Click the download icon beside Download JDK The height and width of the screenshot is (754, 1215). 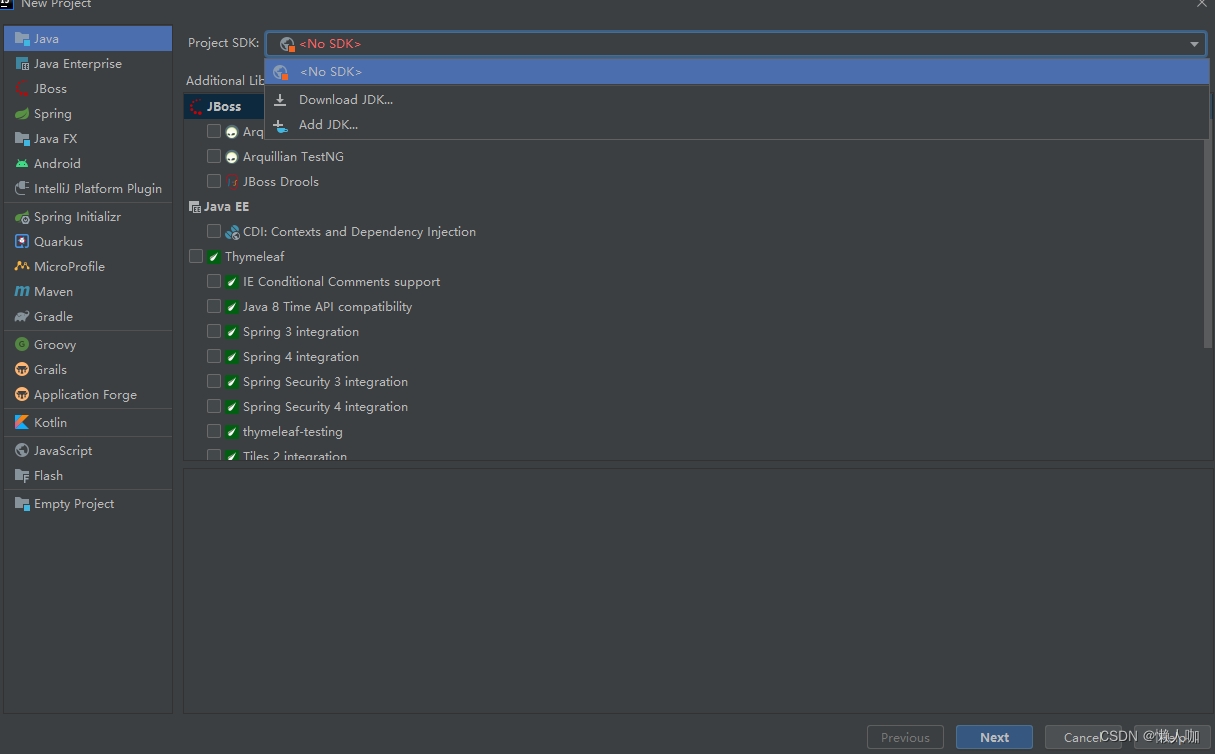point(281,100)
